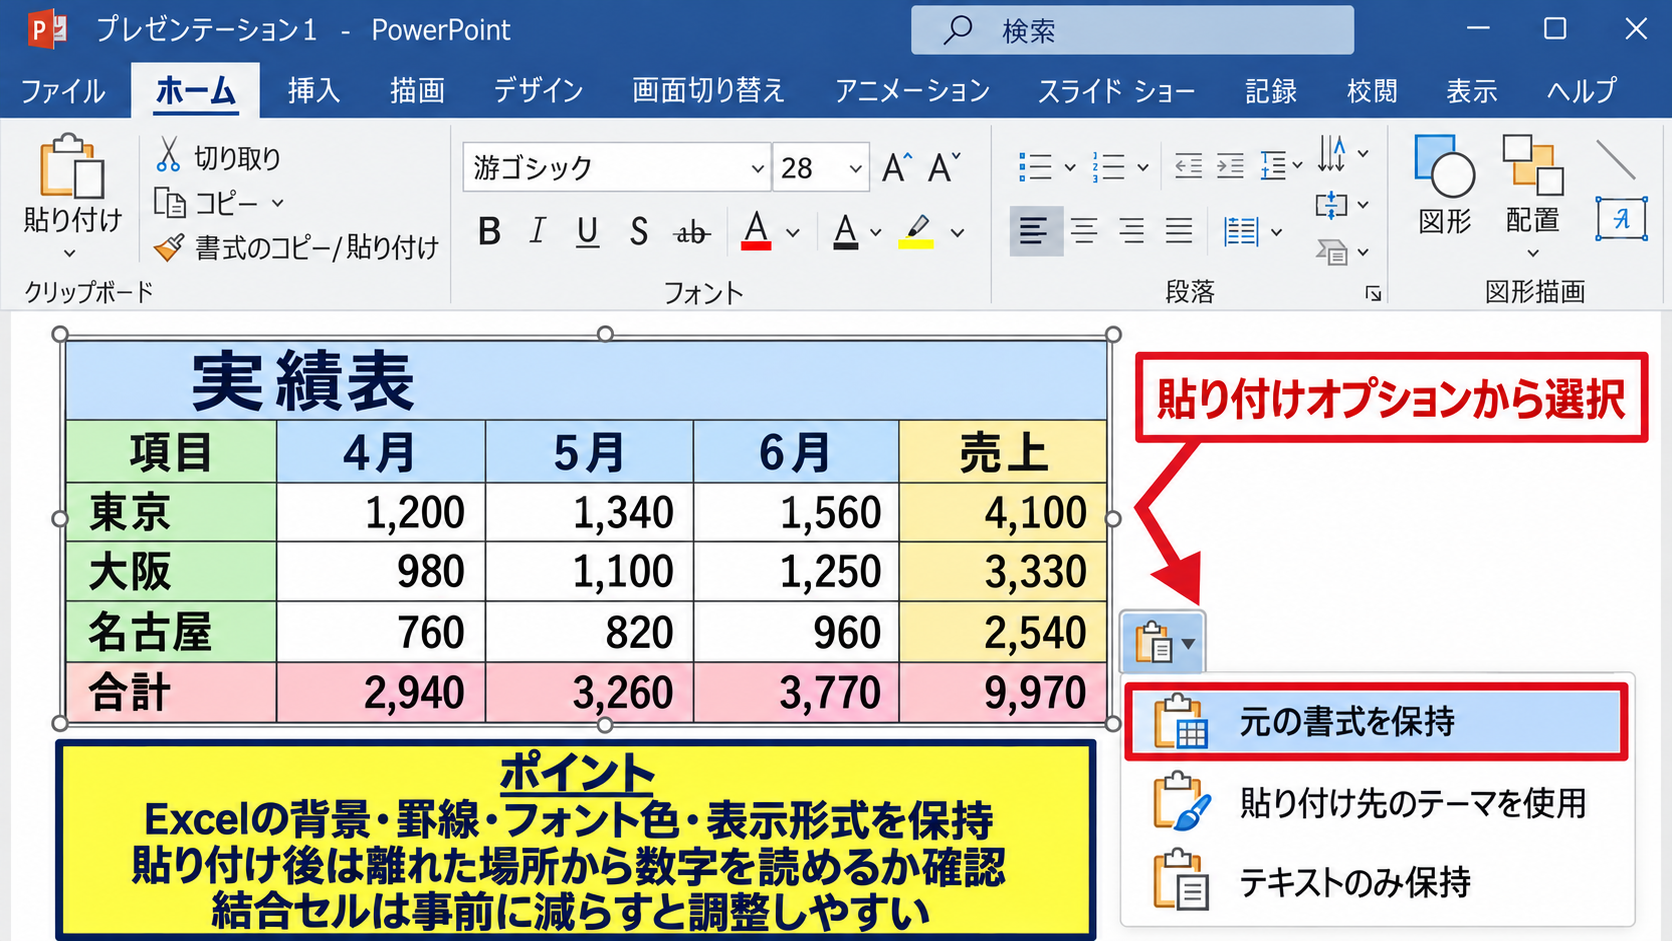Center align text in paragraph group
Image resolution: width=1672 pixels, height=941 pixels.
[x=1084, y=232]
